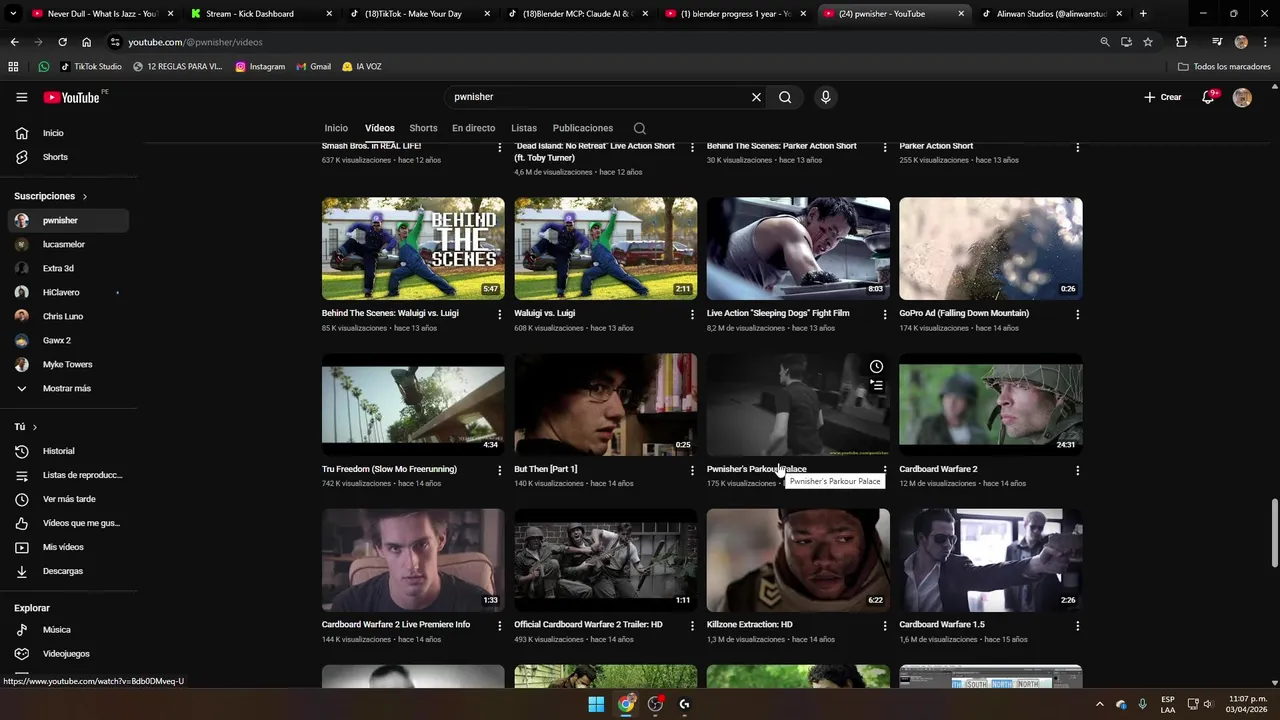Open Todos los marcadores folder
The image size is (1280, 720).
[1224, 67]
